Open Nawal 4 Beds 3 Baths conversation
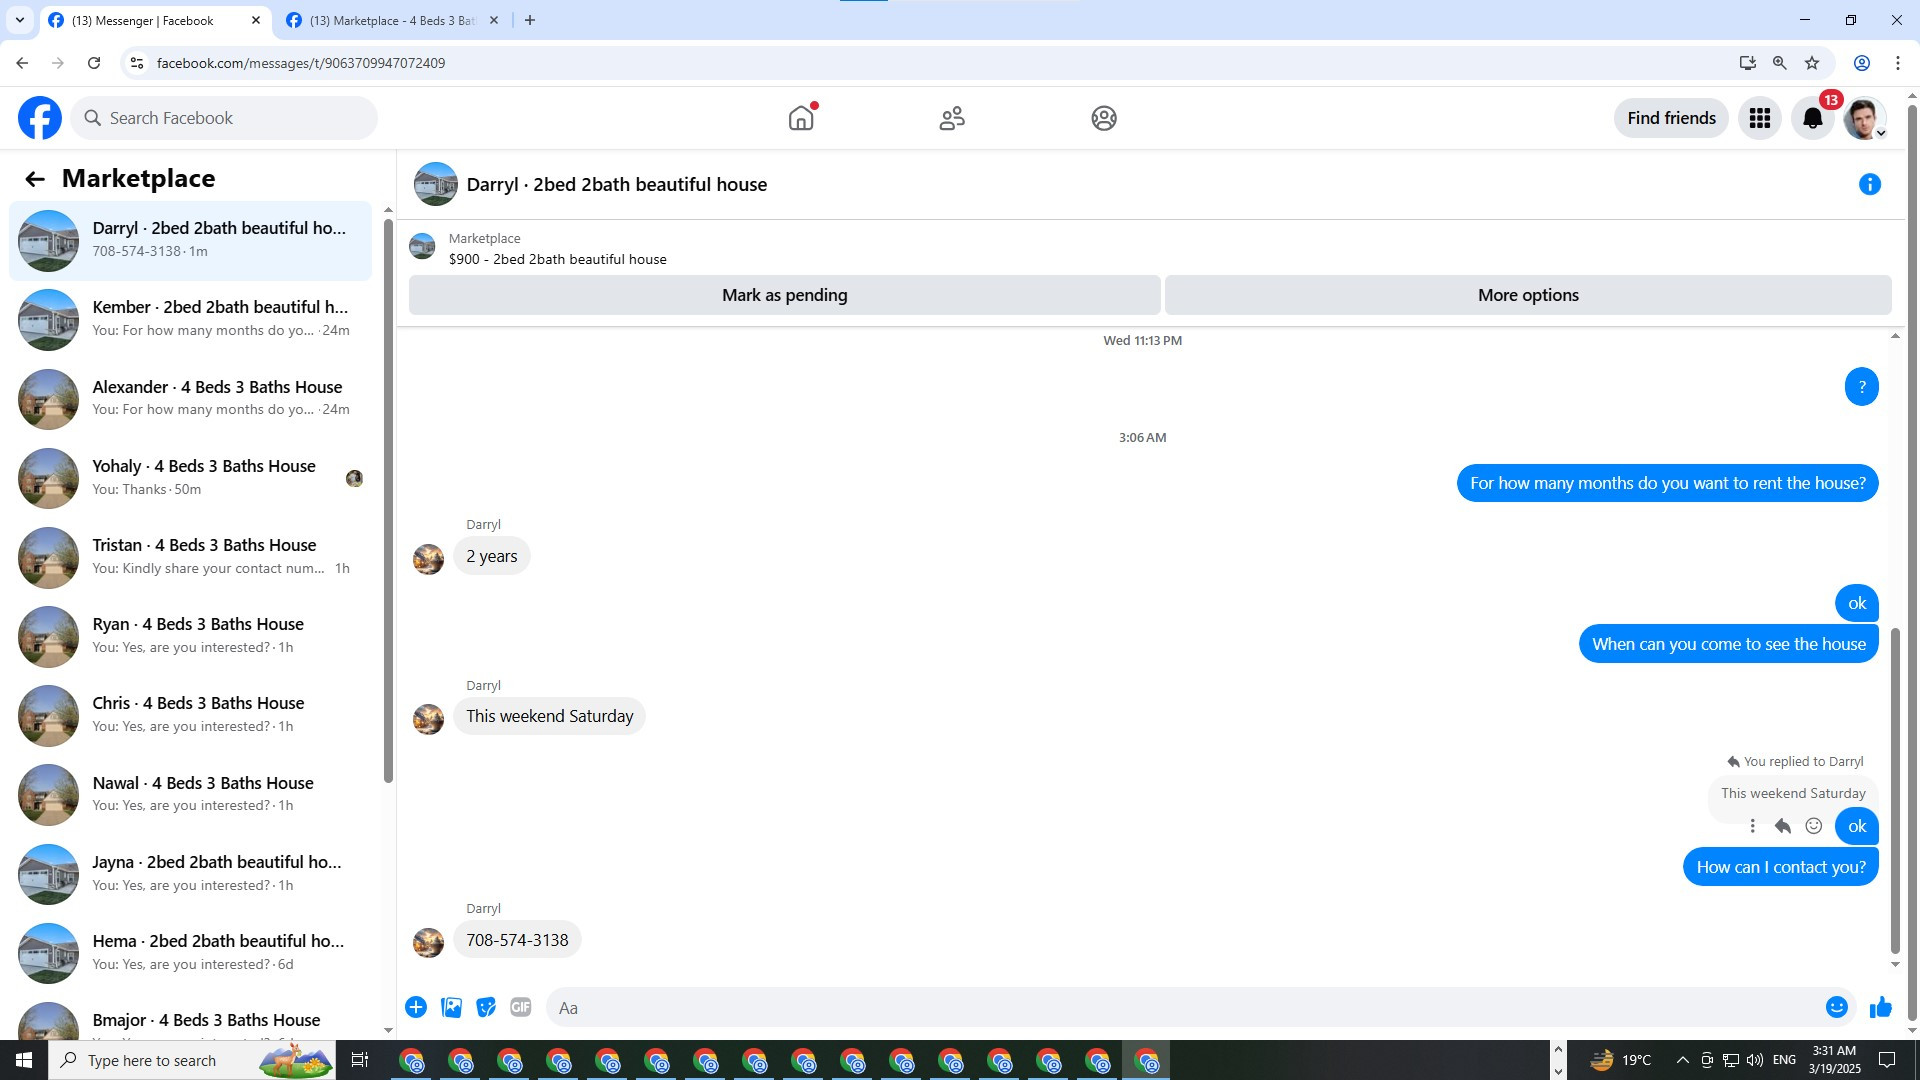Viewport: 1920px width, 1080px height. tap(190, 794)
